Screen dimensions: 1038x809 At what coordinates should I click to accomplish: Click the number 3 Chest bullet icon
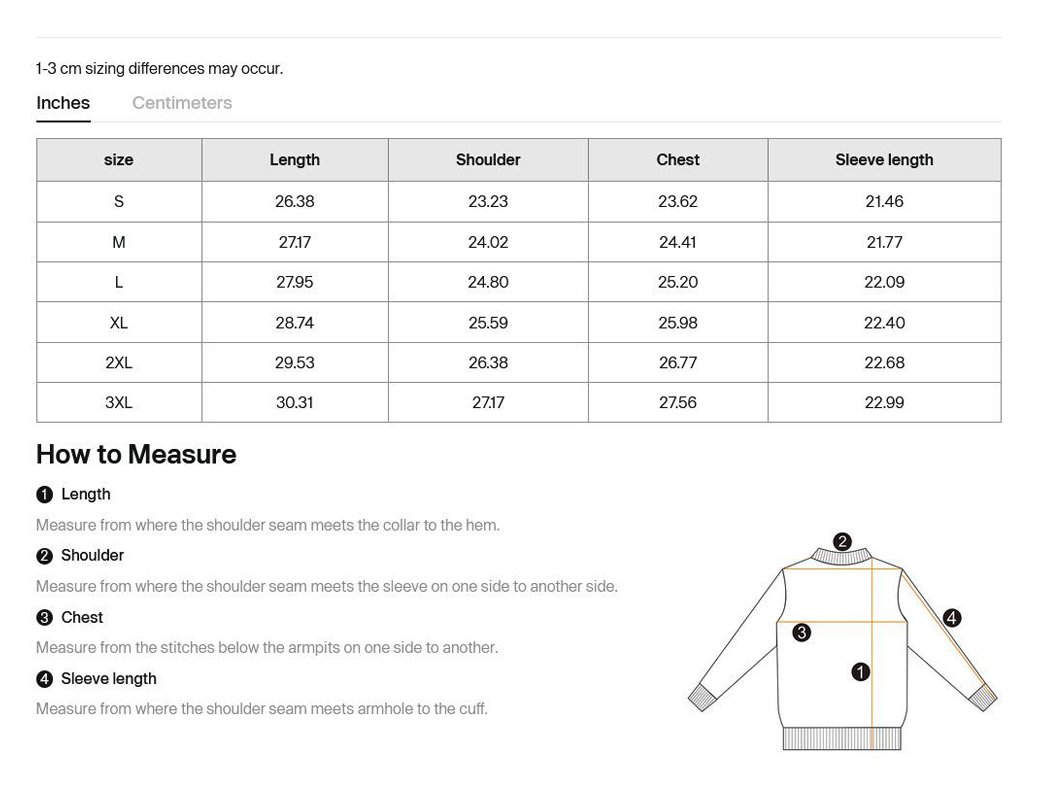point(44,618)
